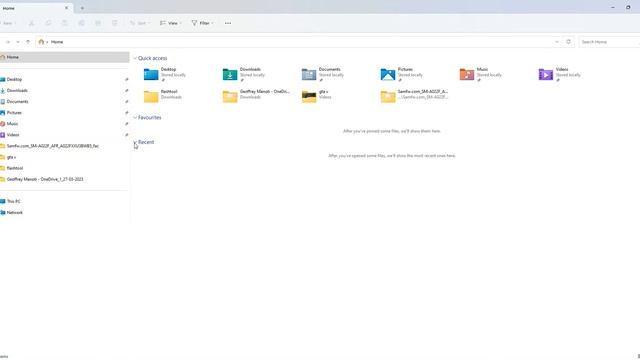Click the Share icon in the toolbar
This screenshot has height=360, width=640.
click(98, 23)
